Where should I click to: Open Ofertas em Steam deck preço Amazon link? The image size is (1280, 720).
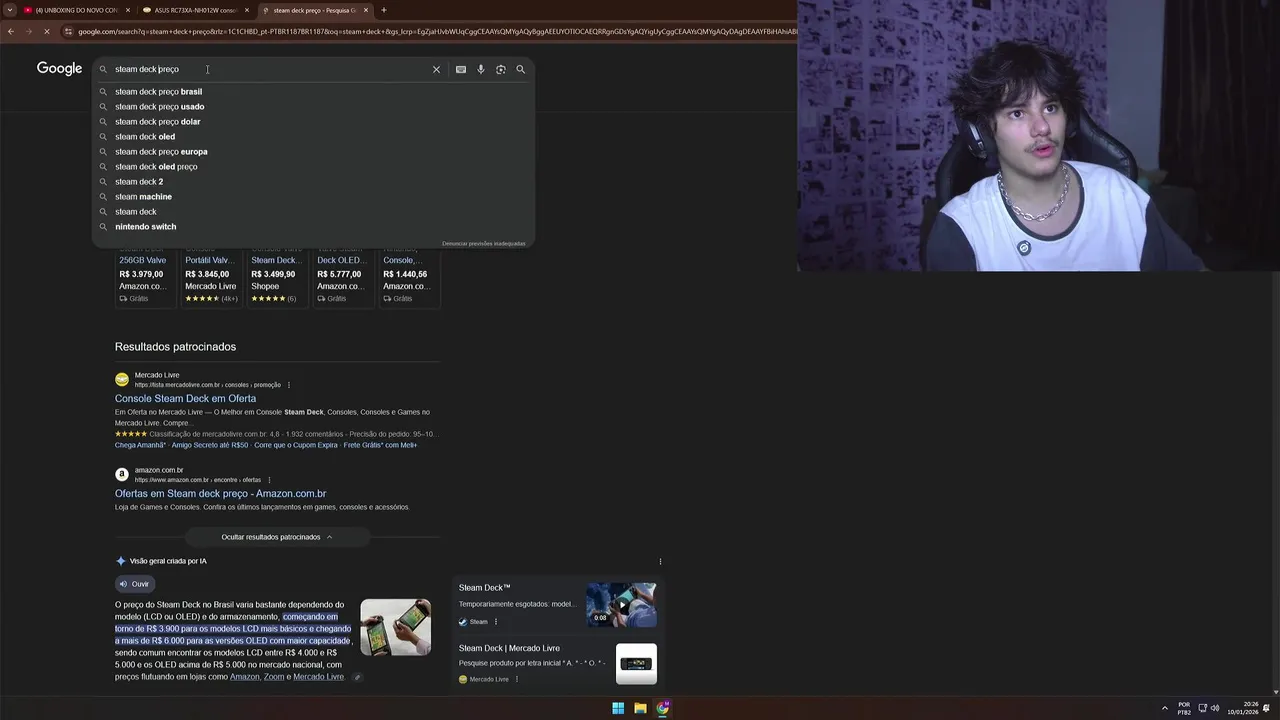[x=220, y=493]
